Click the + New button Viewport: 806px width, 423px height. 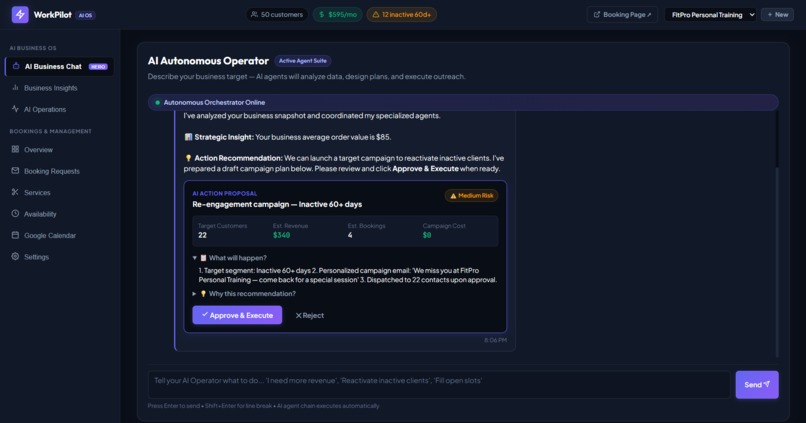[777, 14]
